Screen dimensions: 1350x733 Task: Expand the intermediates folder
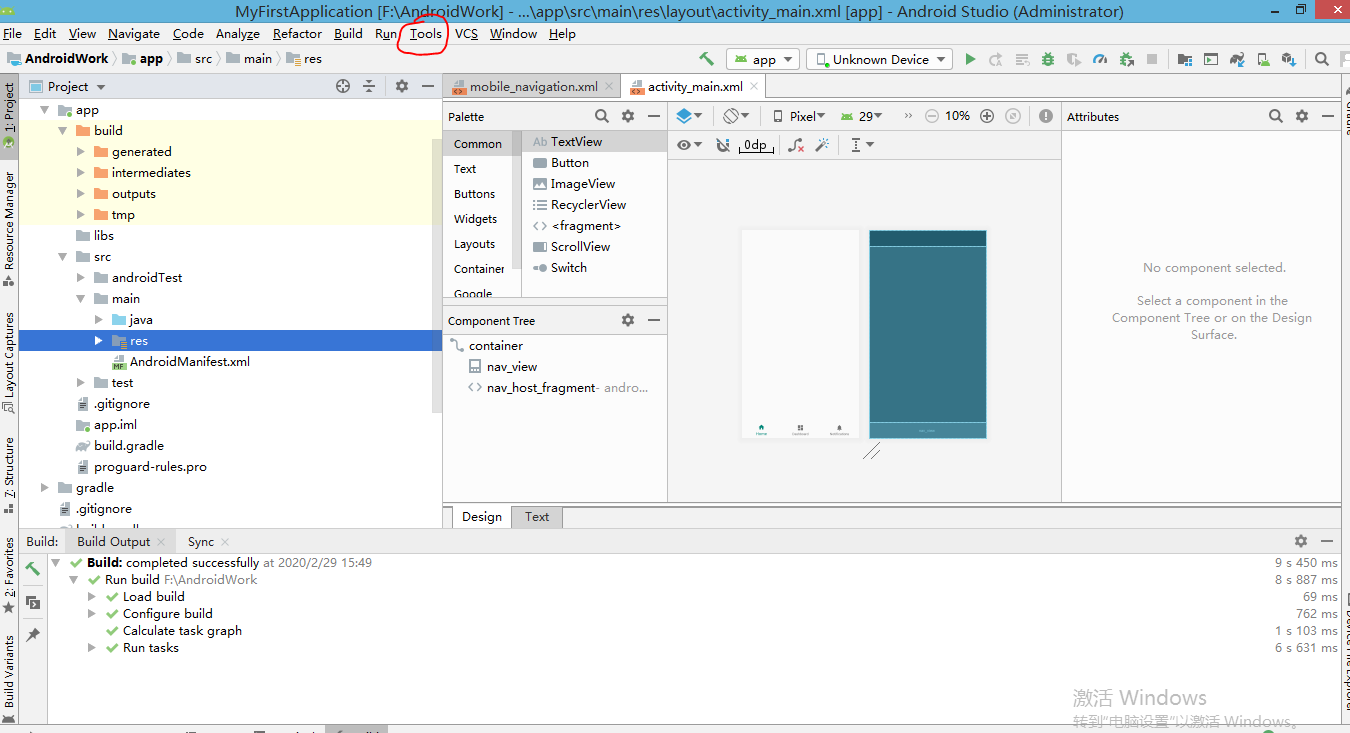pyautogui.click(x=82, y=173)
